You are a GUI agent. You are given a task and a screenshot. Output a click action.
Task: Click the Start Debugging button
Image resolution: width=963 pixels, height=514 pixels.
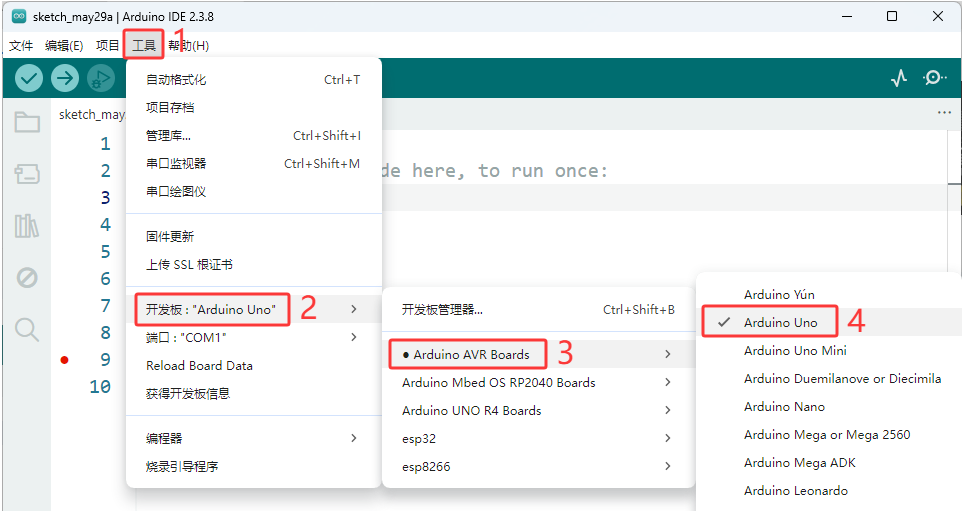(101, 78)
